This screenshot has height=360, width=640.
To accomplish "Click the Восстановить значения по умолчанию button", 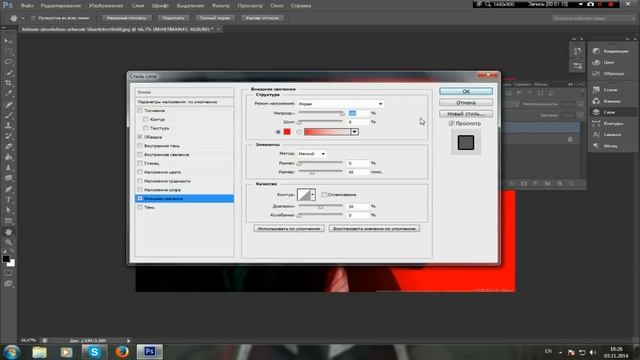I will click(374, 229).
